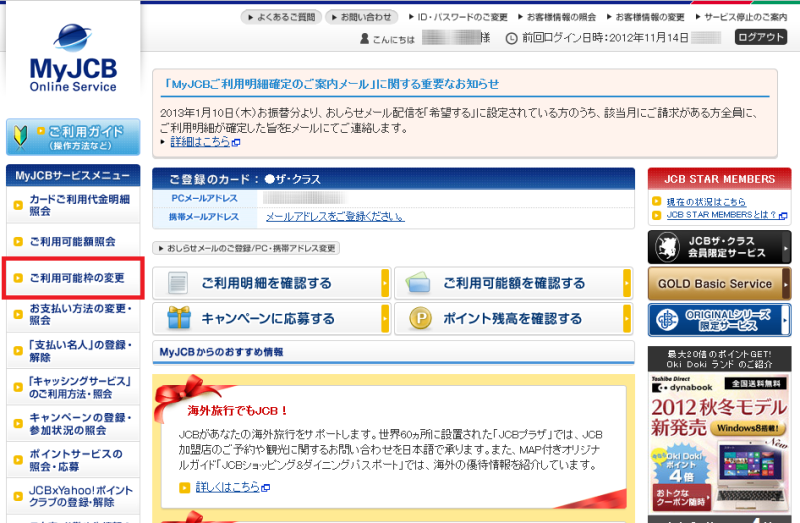Click the yellow bullet icon next to ご利用可能額照会
800x523 pixels.
(x=18, y=241)
